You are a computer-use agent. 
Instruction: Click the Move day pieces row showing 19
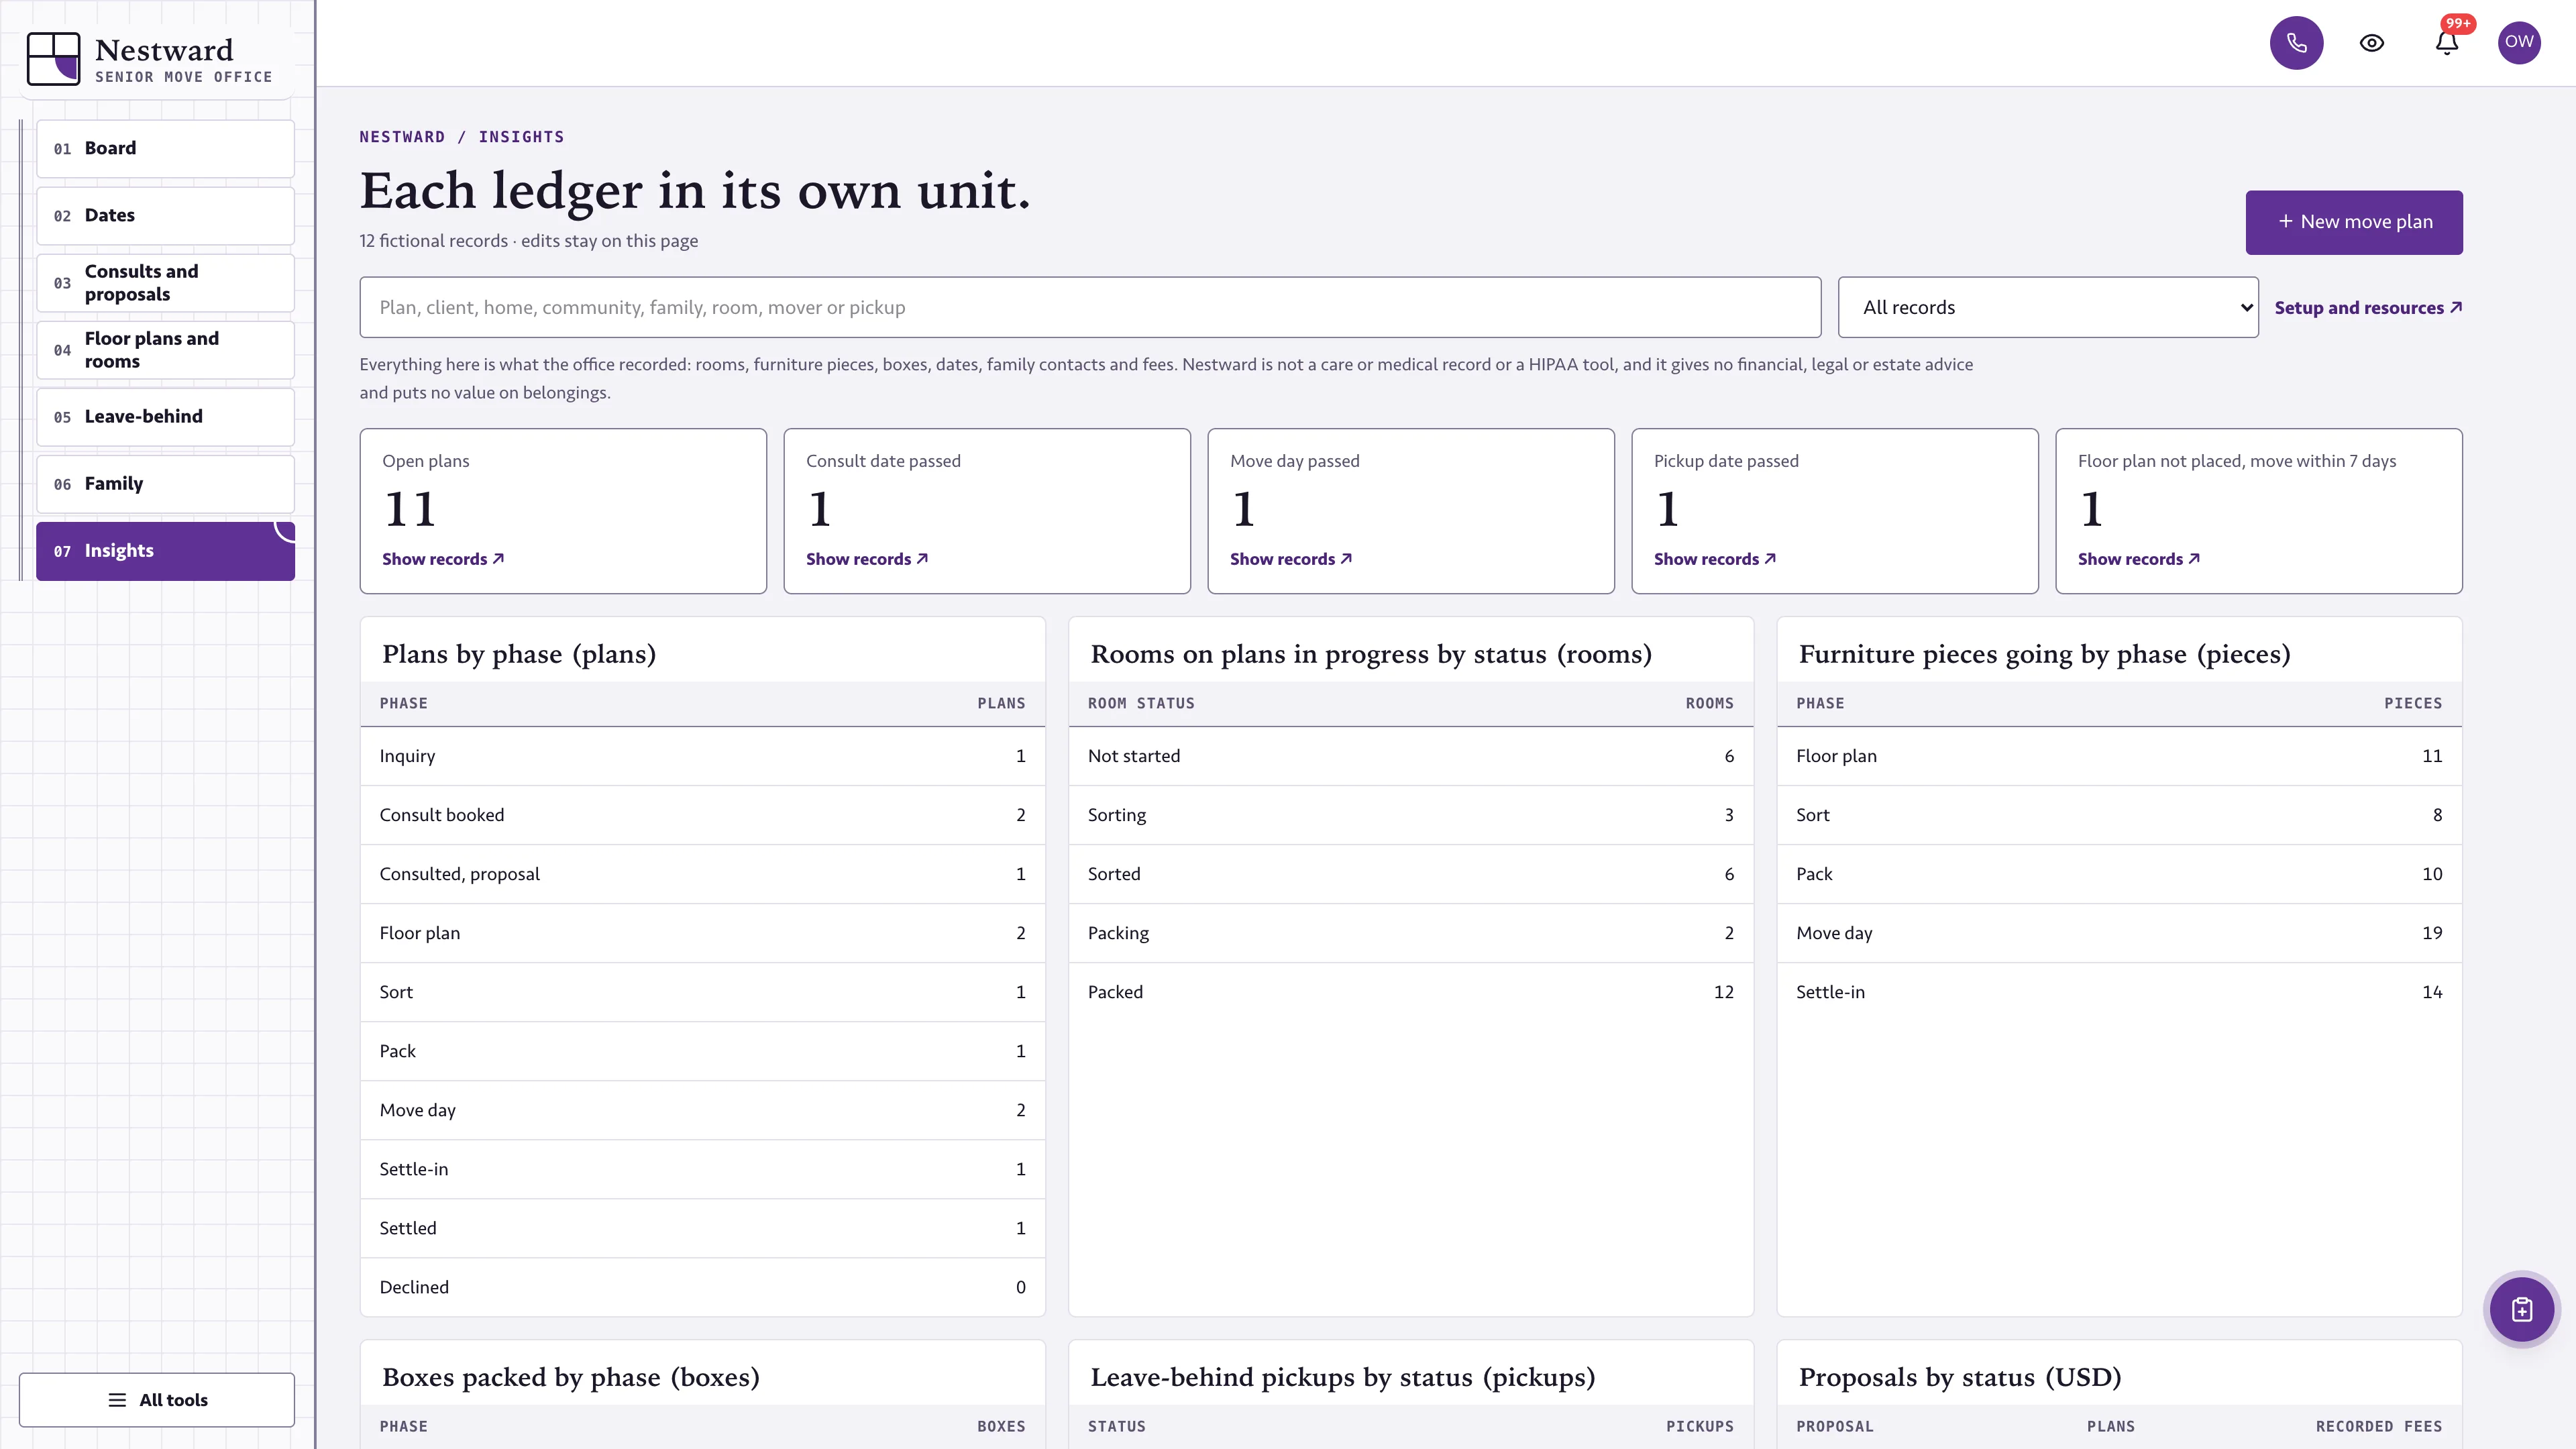(x=2119, y=933)
